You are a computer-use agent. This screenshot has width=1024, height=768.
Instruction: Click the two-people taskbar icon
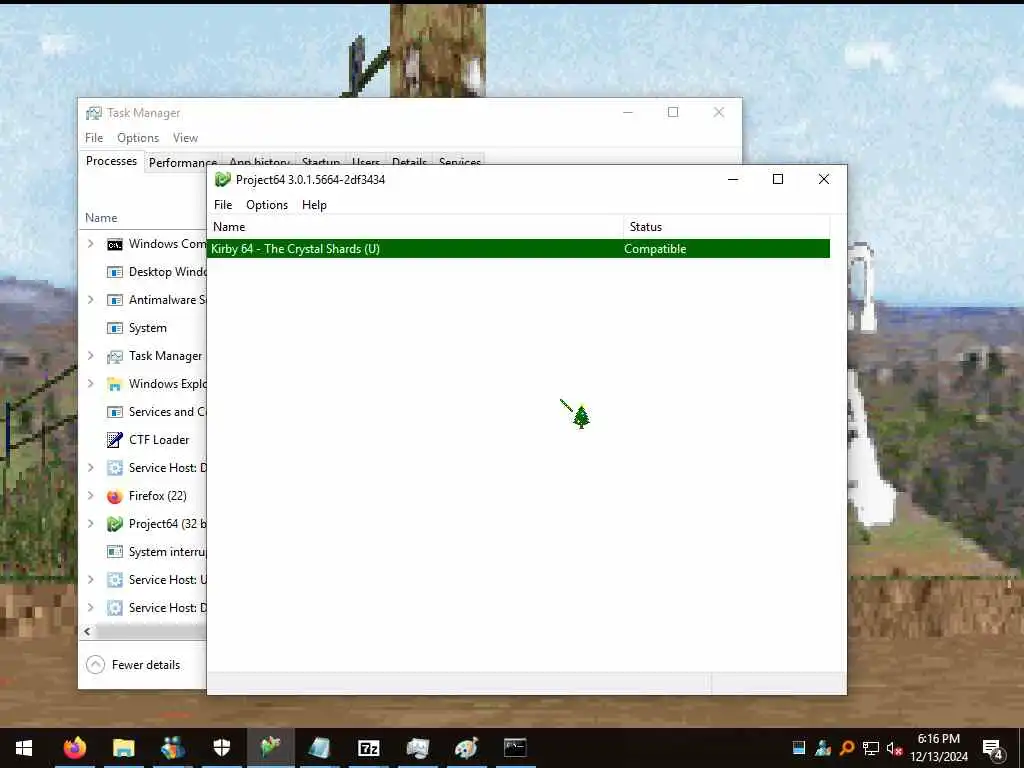tap(172, 748)
